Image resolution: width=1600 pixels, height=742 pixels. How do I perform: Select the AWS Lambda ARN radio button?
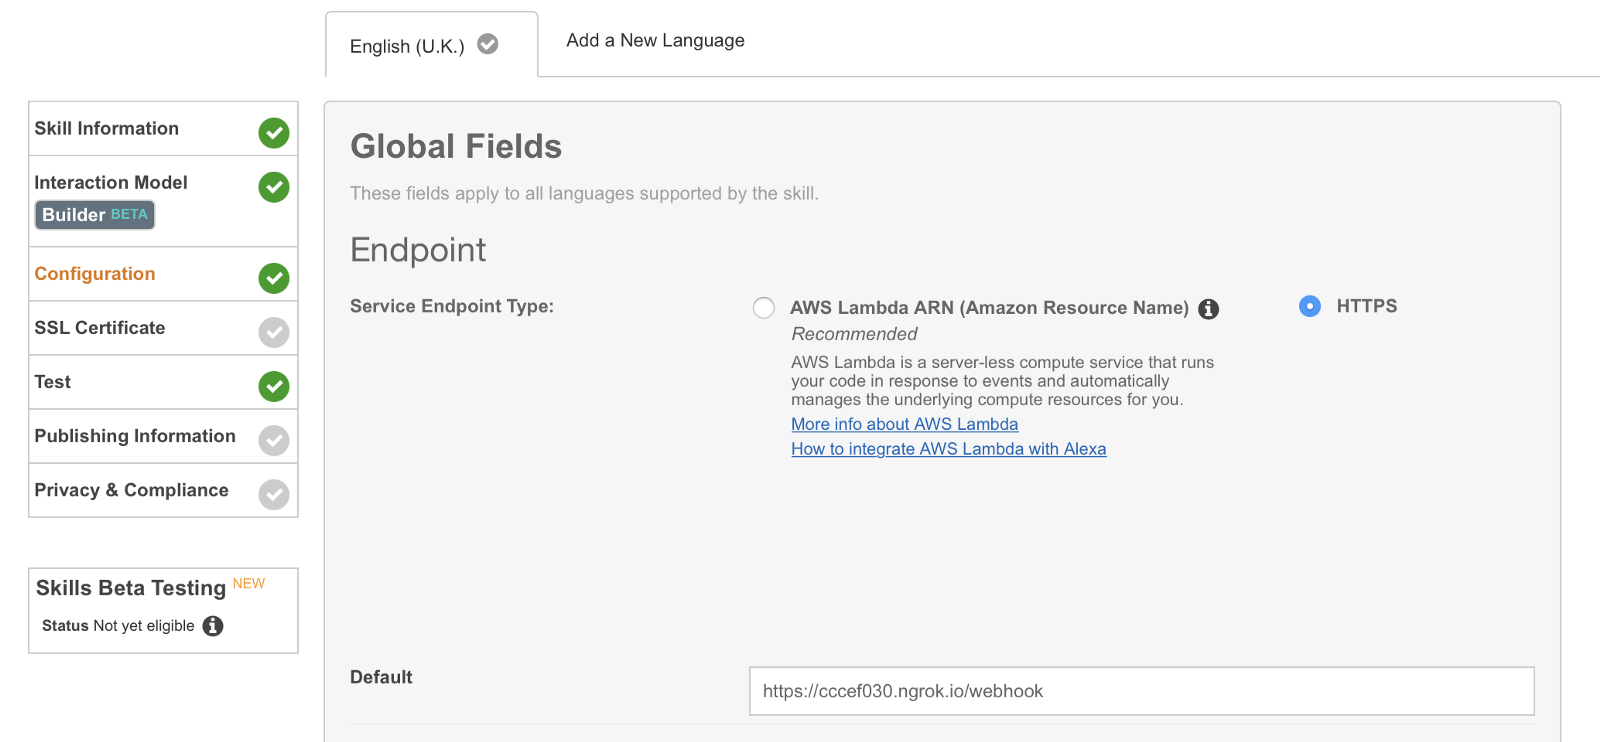pyautogui.click(x=764, y=308)
